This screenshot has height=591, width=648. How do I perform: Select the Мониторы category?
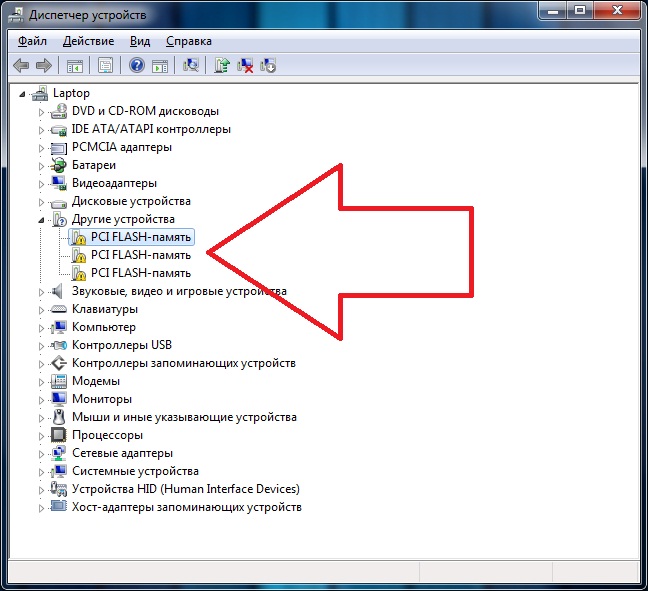pos(102,399)
